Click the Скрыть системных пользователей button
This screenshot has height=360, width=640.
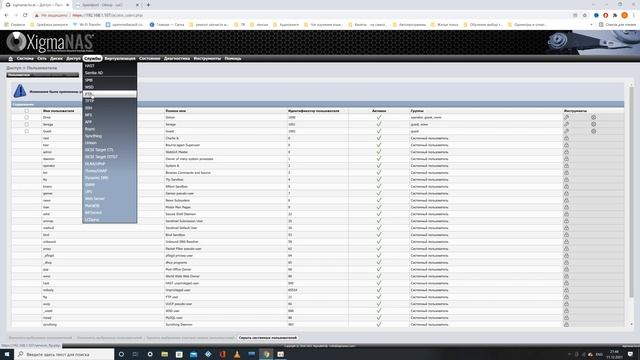pyautogui.click(x=268, y=338)
